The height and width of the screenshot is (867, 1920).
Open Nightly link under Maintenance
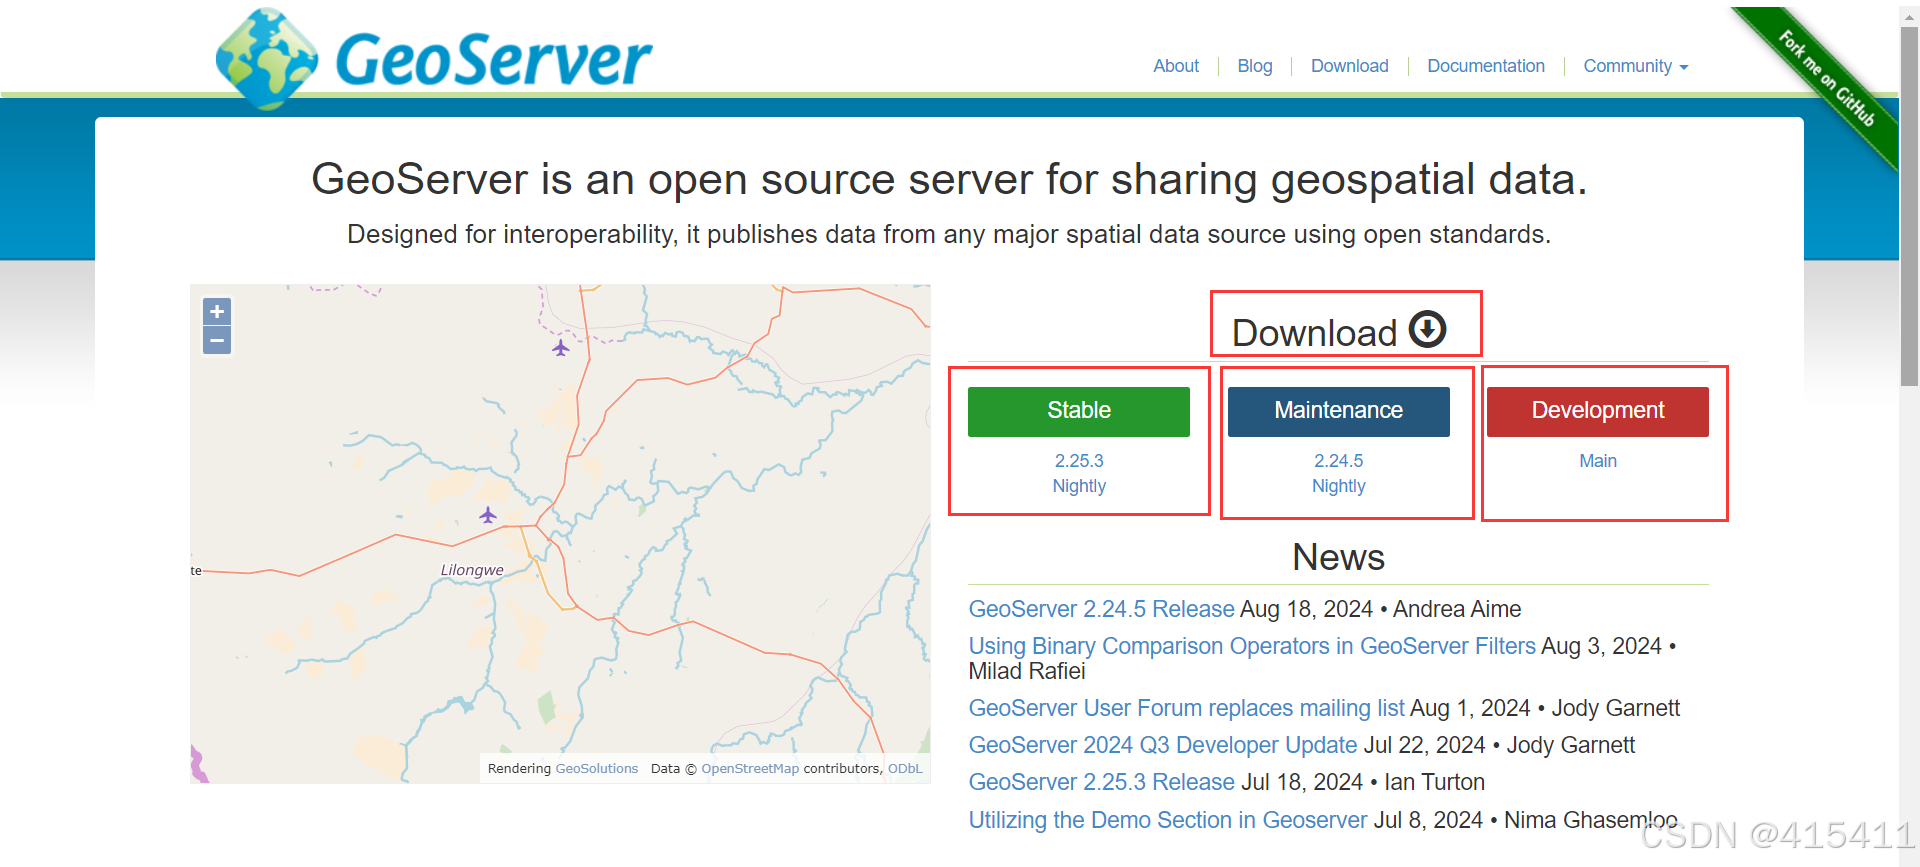click(1338, 486)
